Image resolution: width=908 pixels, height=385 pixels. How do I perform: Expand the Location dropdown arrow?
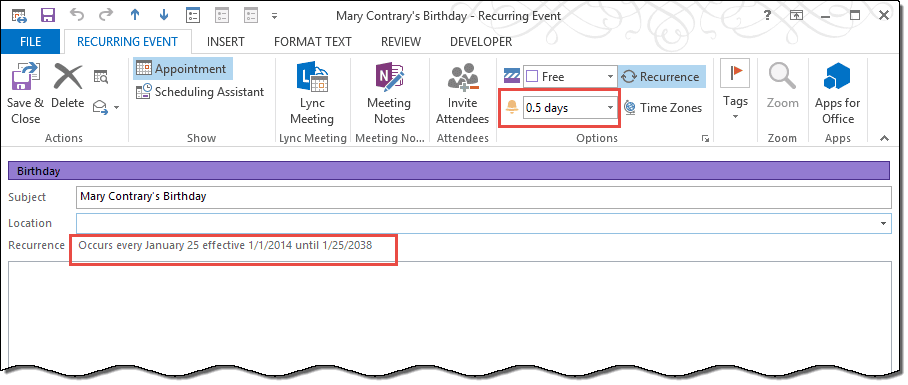(883, 223)
